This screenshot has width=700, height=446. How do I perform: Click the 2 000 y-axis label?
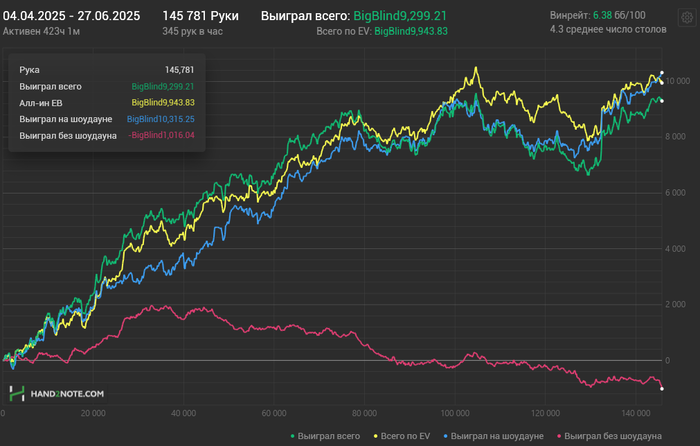675,304
